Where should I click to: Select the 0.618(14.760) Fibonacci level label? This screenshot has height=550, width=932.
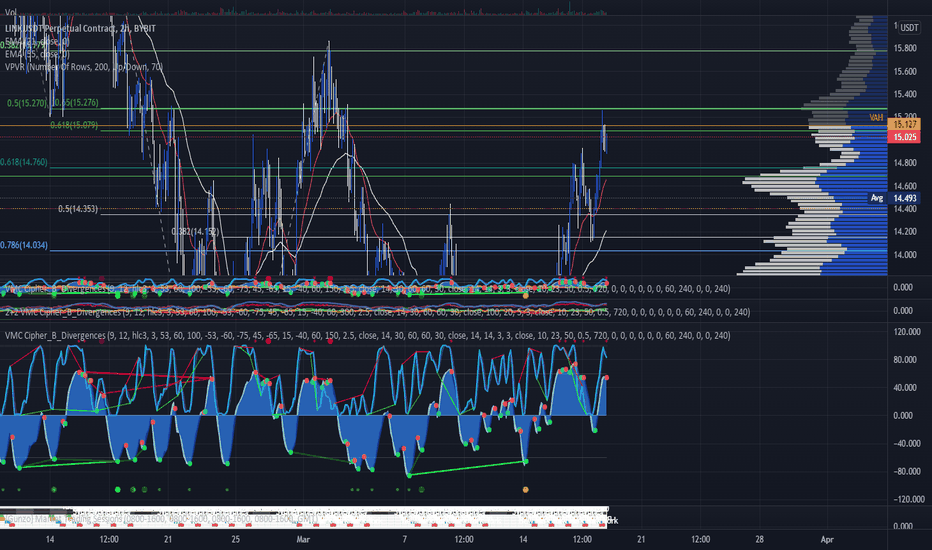click(24, 162)
